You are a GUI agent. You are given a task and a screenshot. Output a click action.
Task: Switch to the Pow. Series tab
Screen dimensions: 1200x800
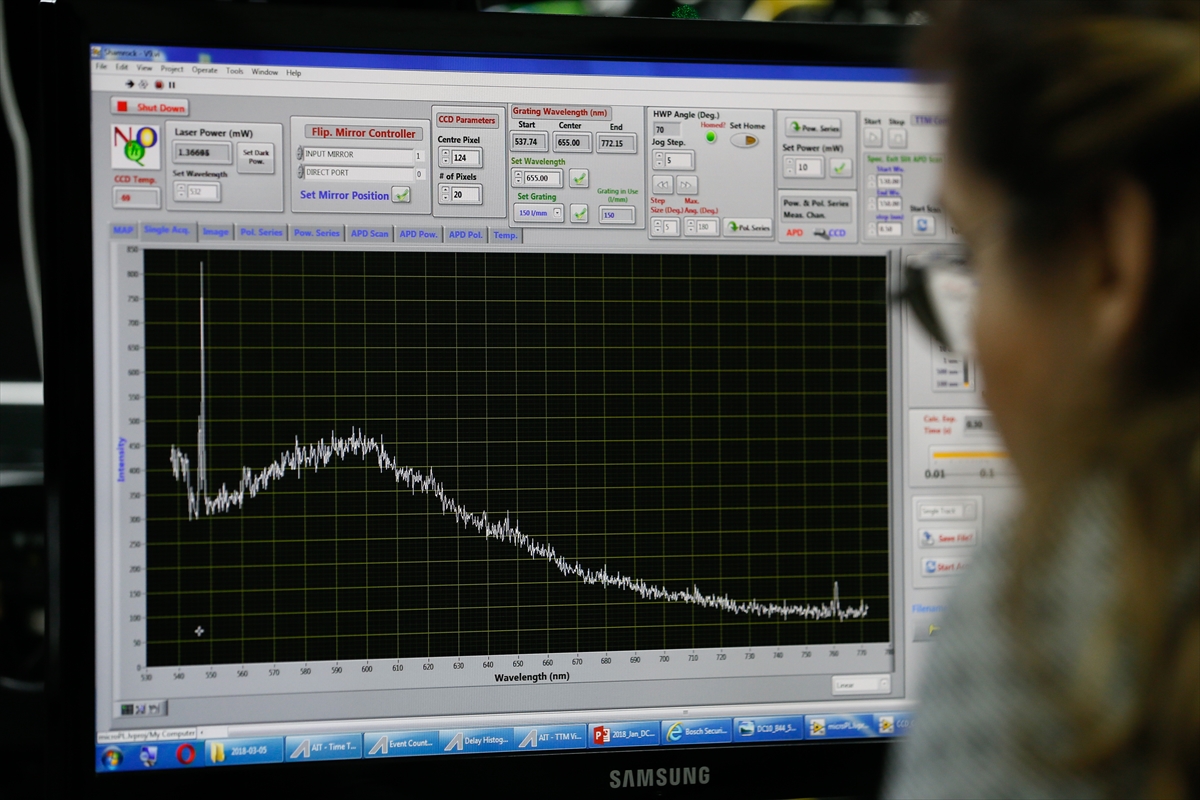tap(316, 233)
